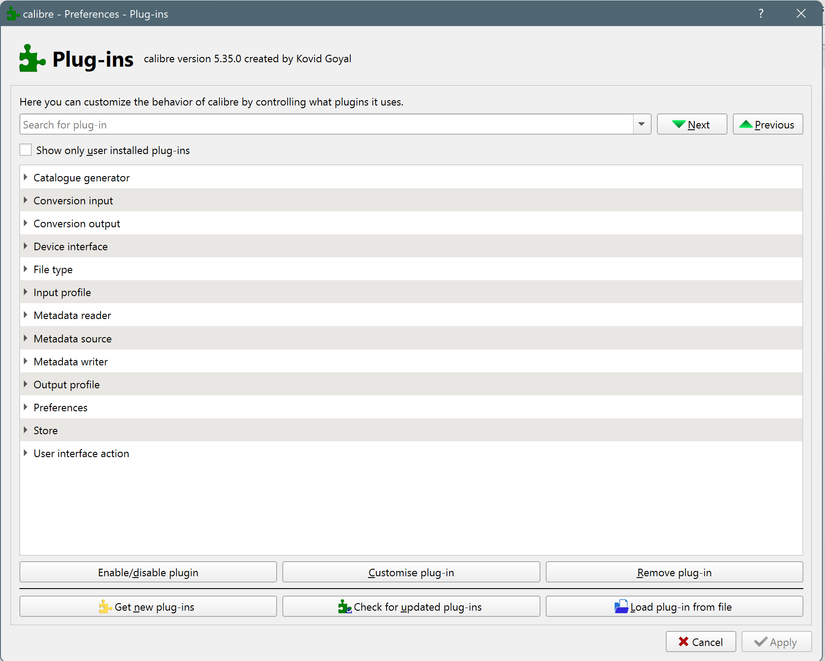This screenshot has height=661, width=825.
Task: Click the Apply button
Action: [x=776, y=642]
